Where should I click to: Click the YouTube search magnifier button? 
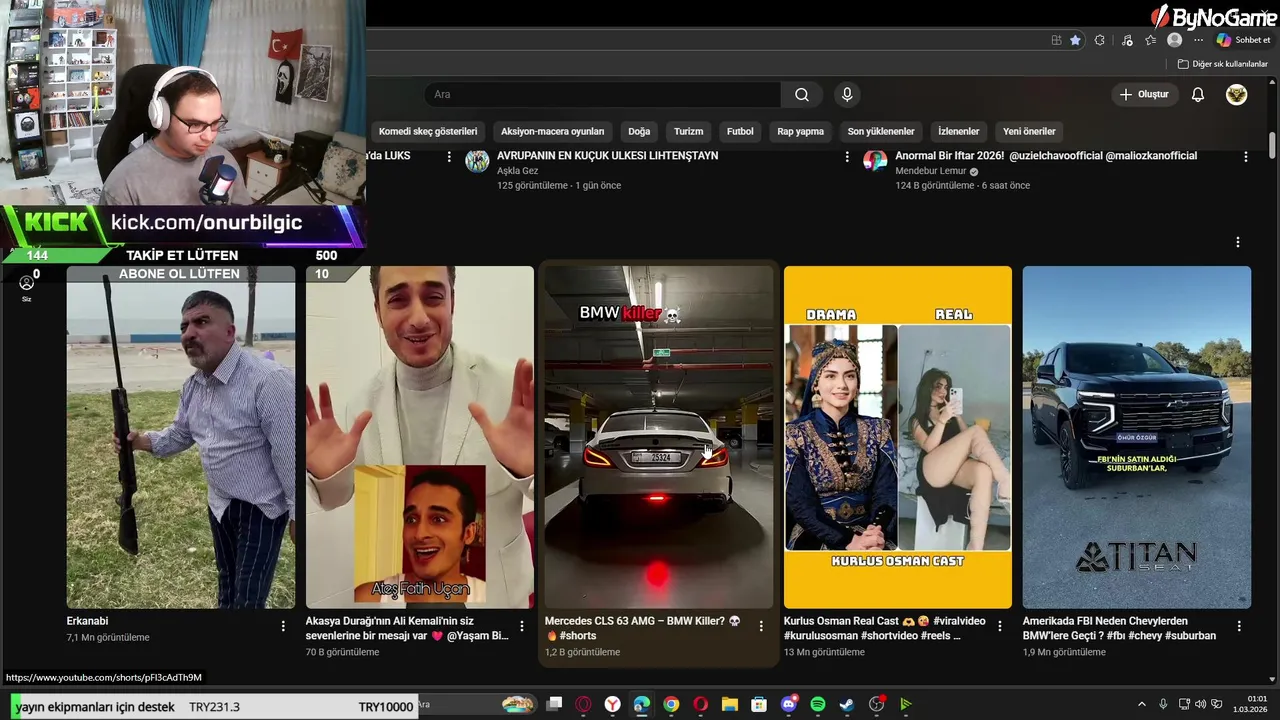click(x=802, y=95)
